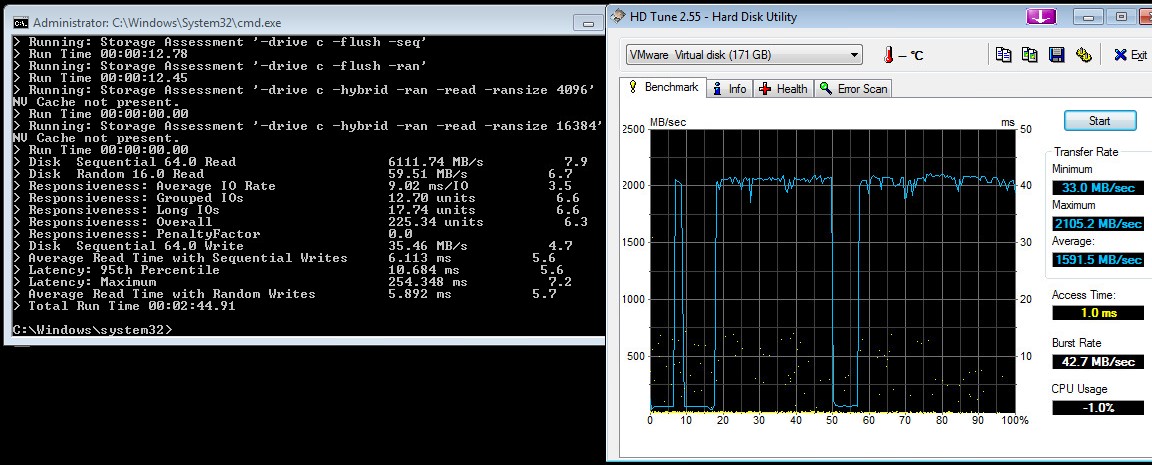
Task: Click the Maximum transfer rate value 2105.2 MB/sec
Action: tap(1098, 223)
